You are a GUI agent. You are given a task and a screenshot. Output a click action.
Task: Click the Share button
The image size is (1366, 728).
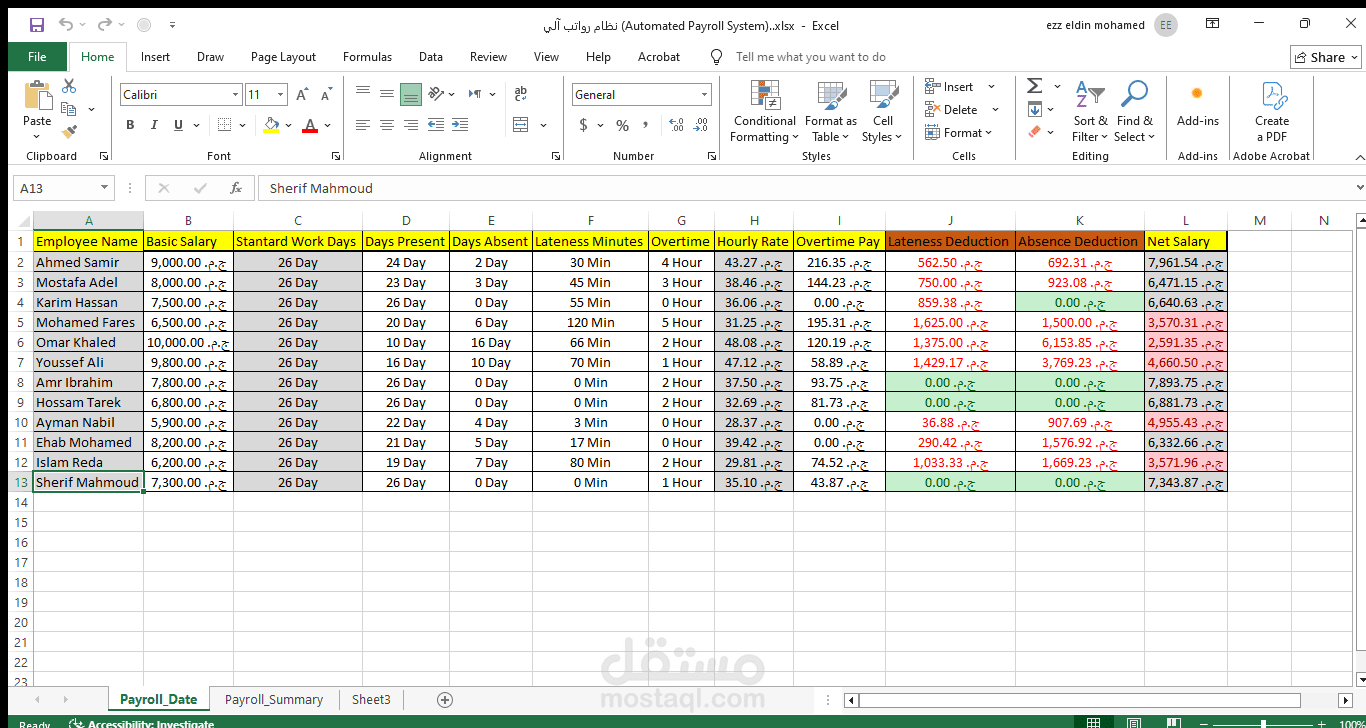1325,57
